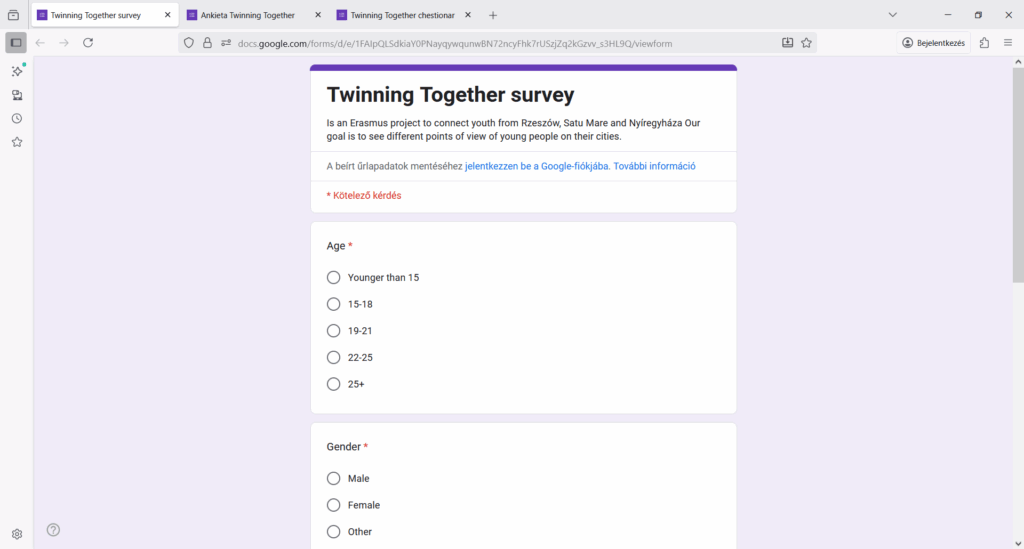
Task: Close the Twinning Together chestionar tab
Action: tap(468, 15)
